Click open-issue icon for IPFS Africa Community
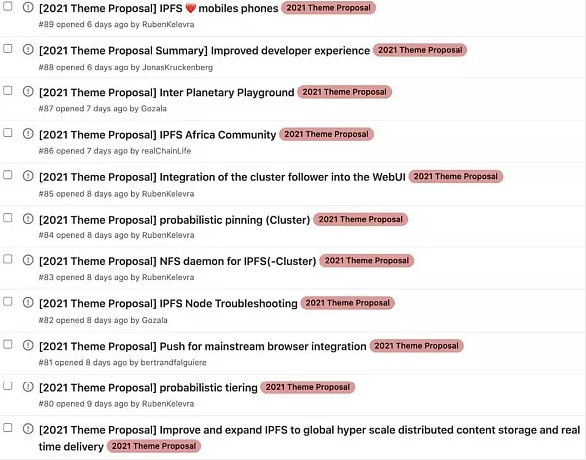Screen dimensions: 586x460 coord(28,133)
